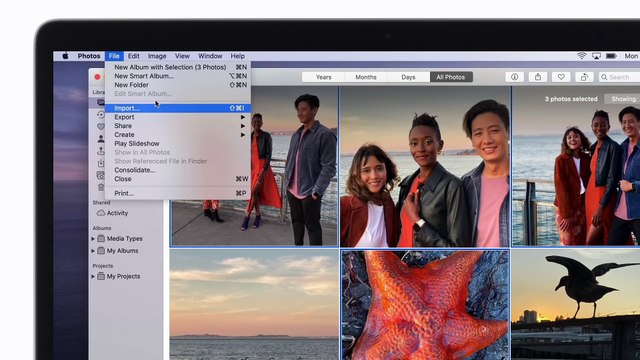Click the Wi-Fi status icon
The height and width of the screenshot is (360, 640).
coord(582,56)
